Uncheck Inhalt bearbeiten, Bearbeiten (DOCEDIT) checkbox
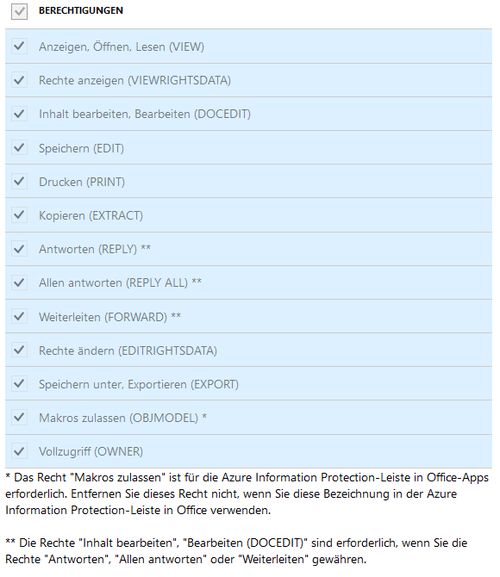Image resolution: width=500 pixels, height=577 pixels. click(19, 114)
